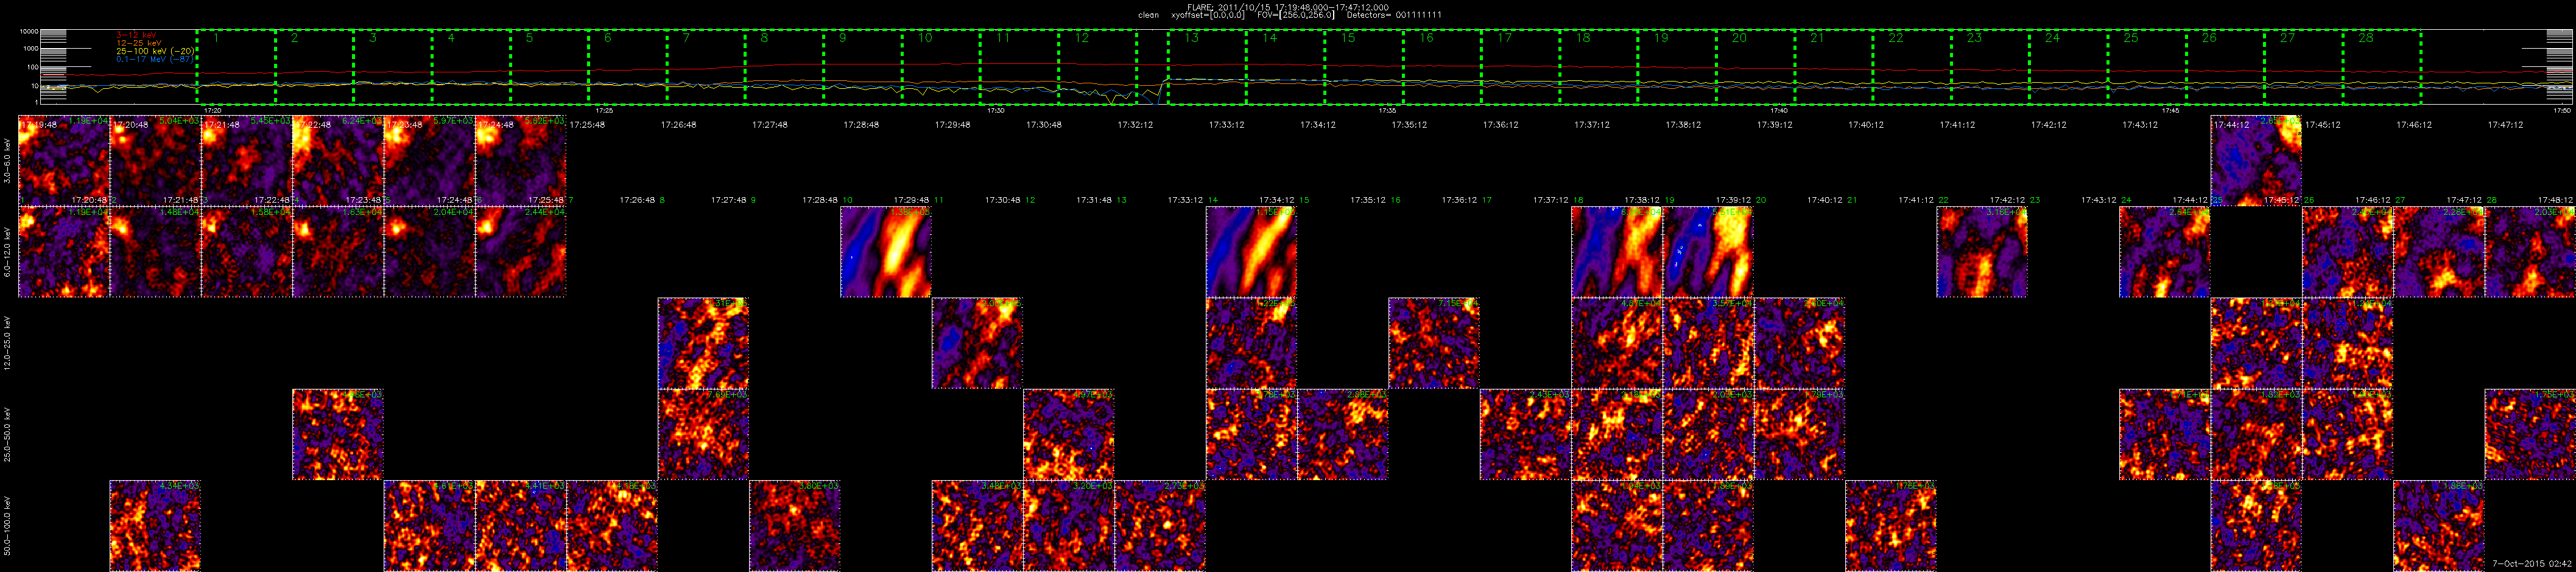Open the 50.0-100.0 keV image for interval 5
The height and width of the screenshot is (572, 2576).
click(x=429, y=526)
